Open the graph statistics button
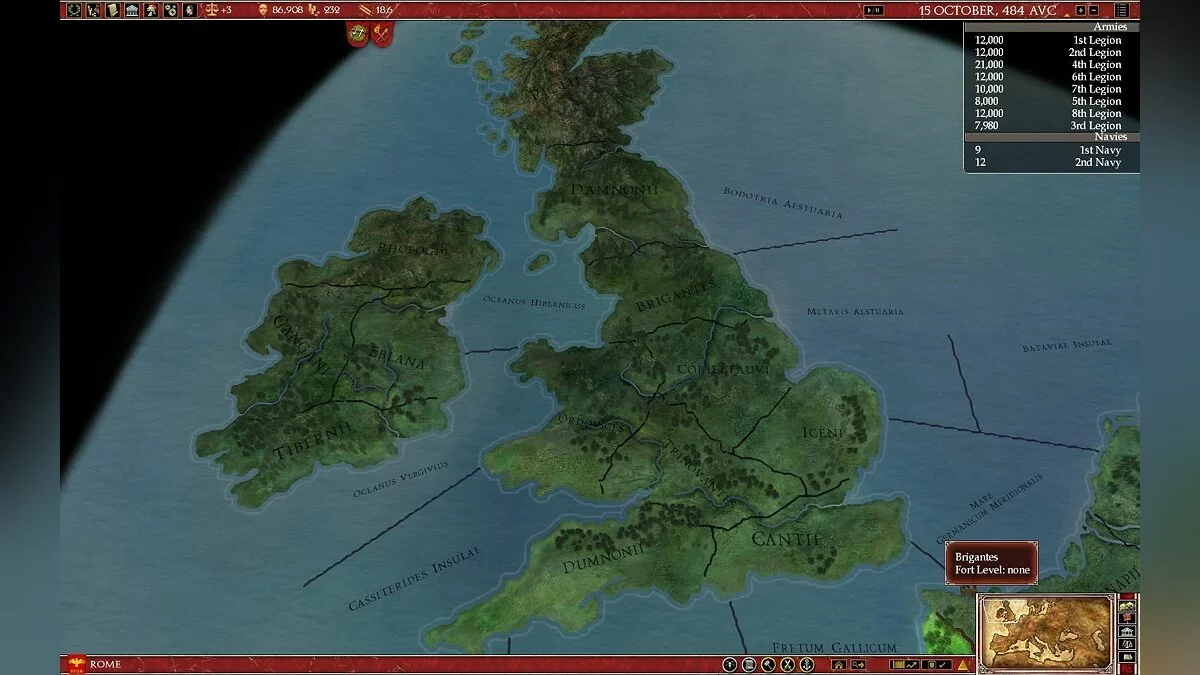The height and width of the screenshot is (675, 1200). click(905, 665)
